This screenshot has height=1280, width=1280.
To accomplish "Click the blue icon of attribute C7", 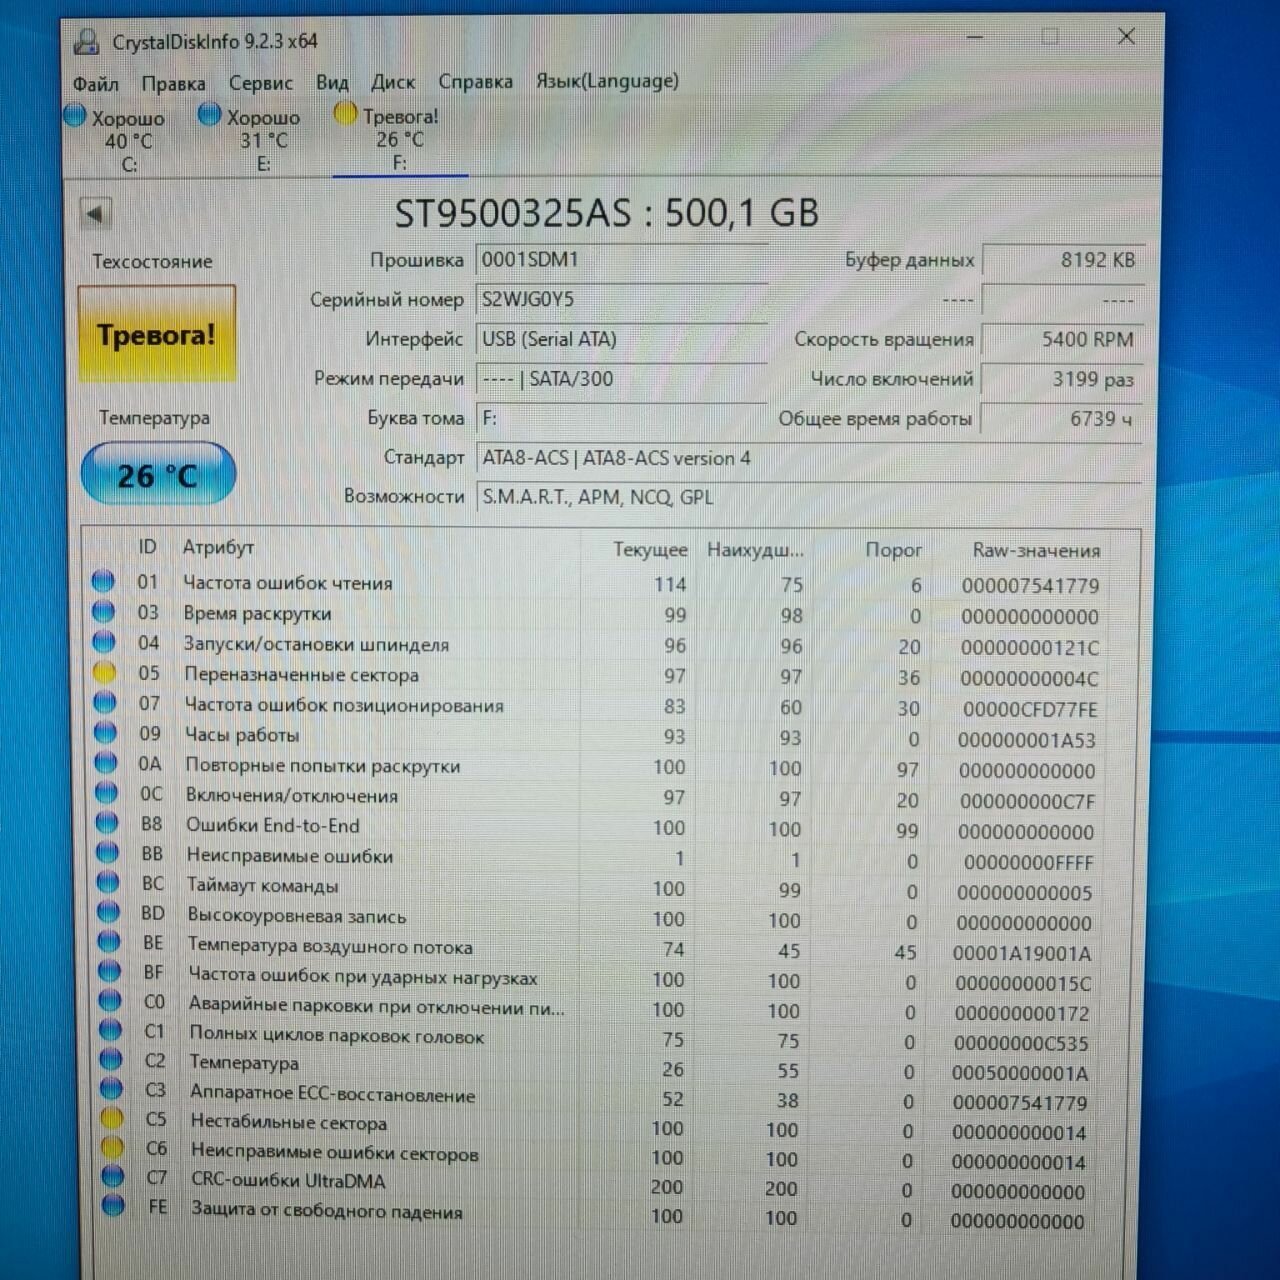I will pyautogui.click(x=113, y=1176).
